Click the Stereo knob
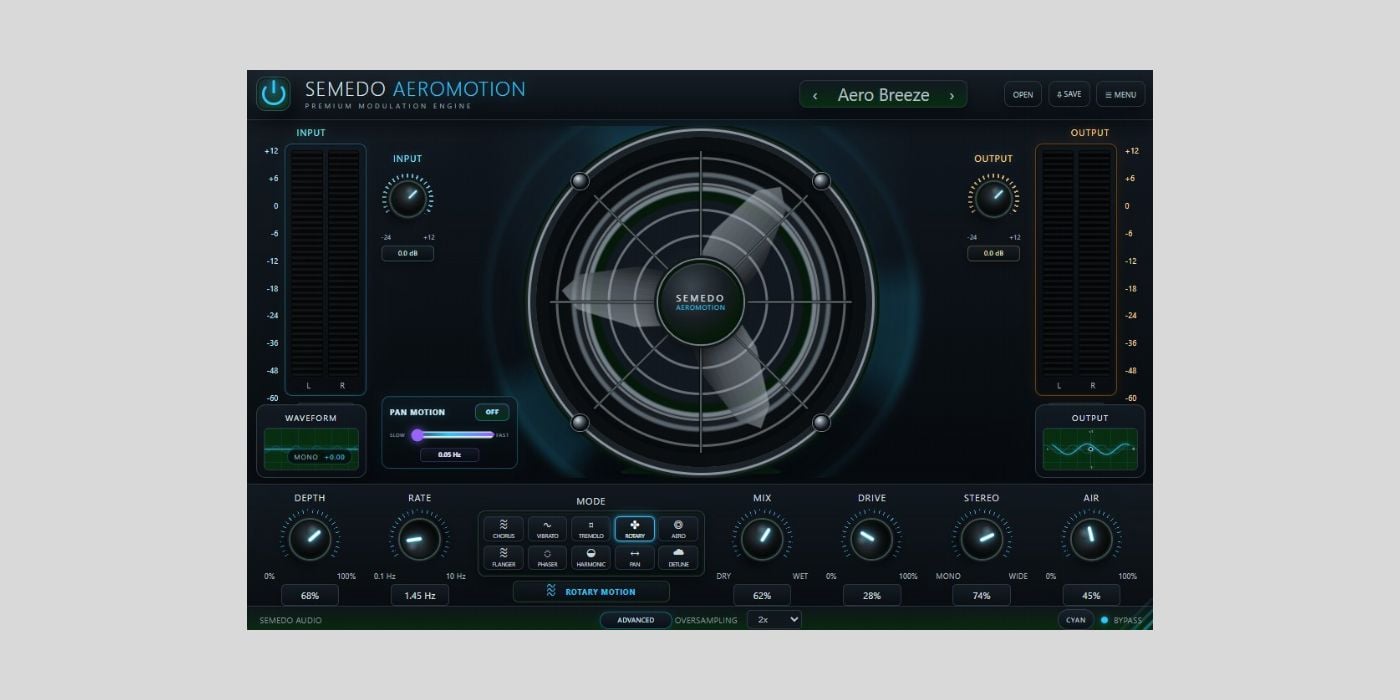 click(981, 539)
